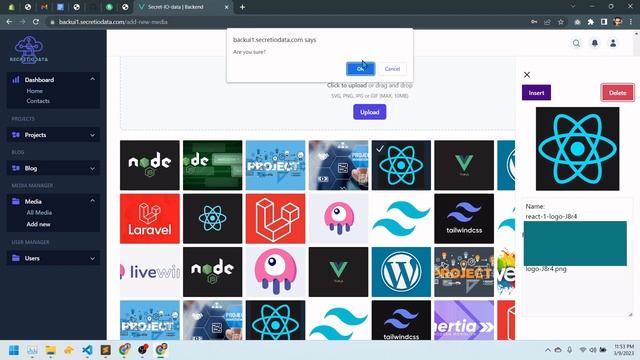The image size is (640, 360).
Task: Open the saved passwords key icon
Action: [534, 22]
